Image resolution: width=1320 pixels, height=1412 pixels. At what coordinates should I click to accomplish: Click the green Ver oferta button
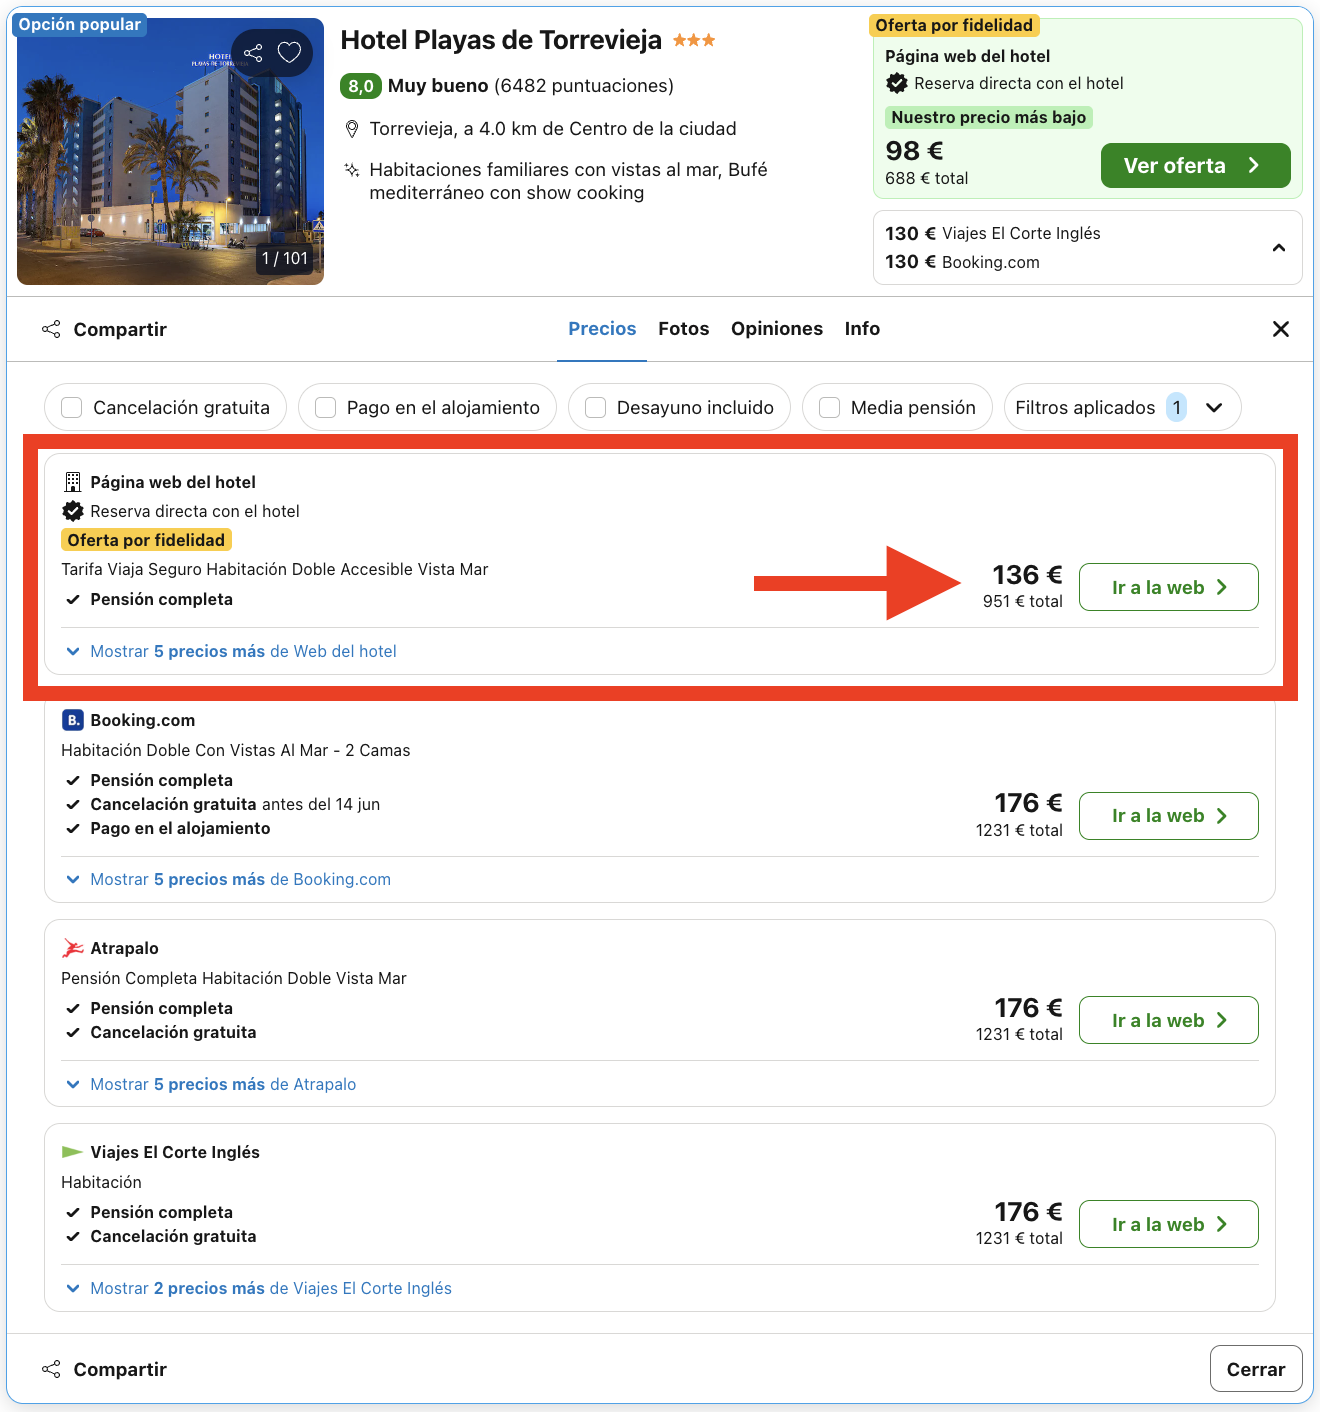coord(1195,165)
